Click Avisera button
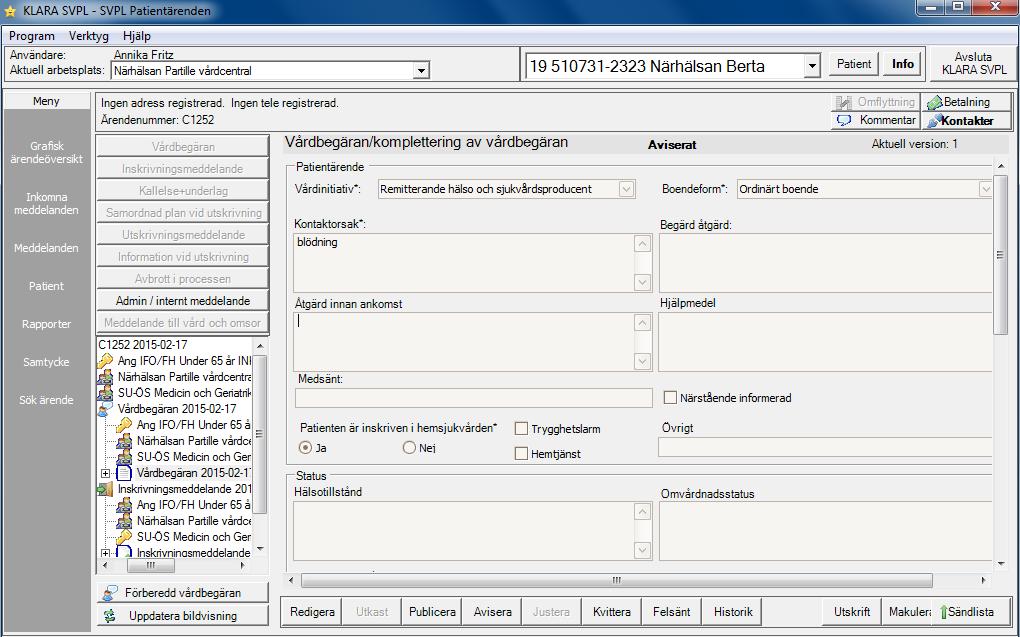The image size is (1020, 637). point(492,612)
